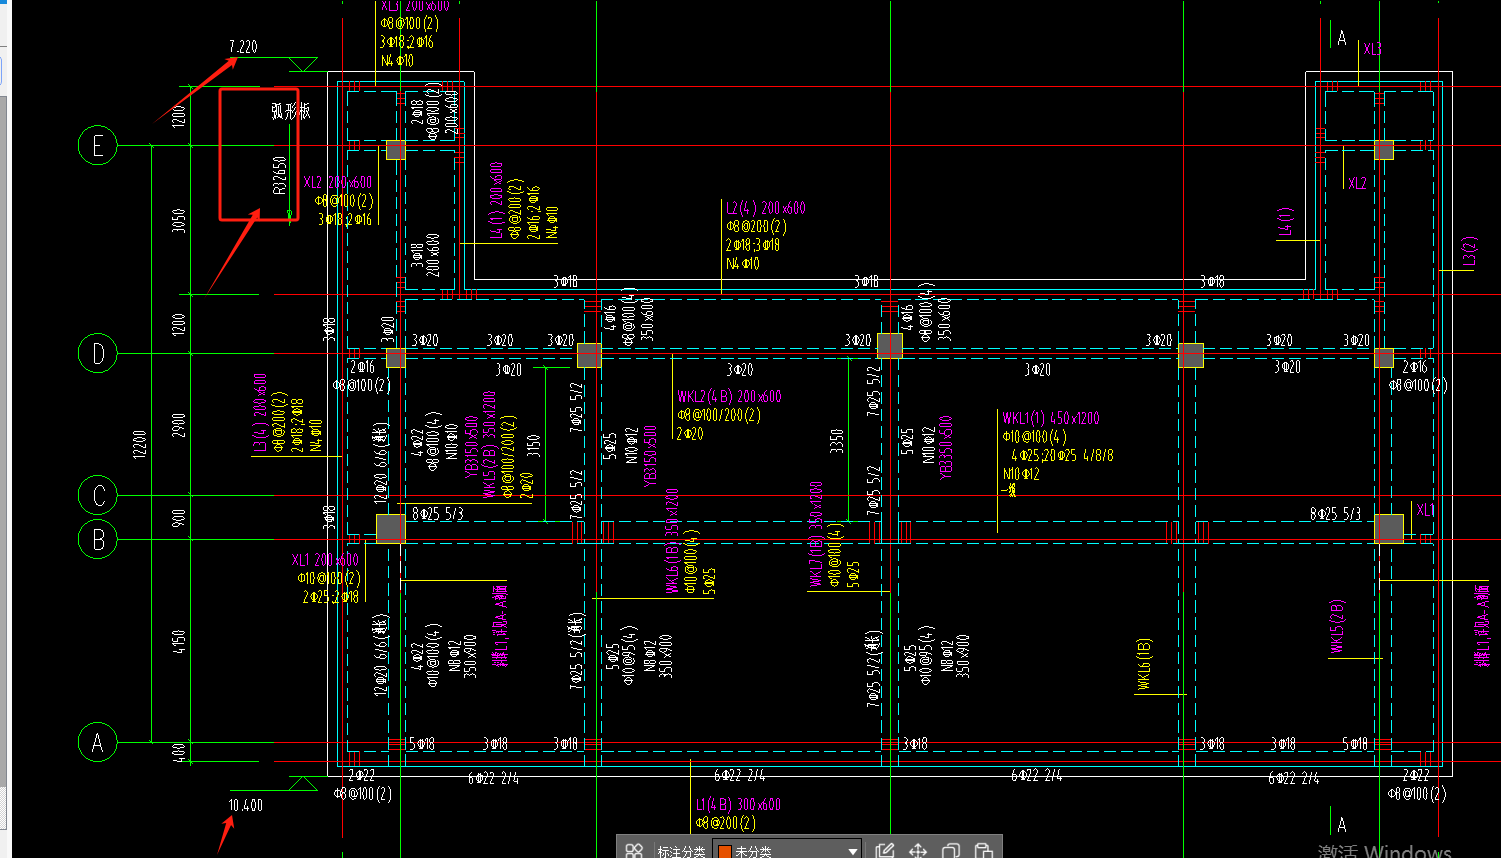The image size is (1501, 858).
Task: Click the orange color swatch beside 未分类
Action: click(x=725, y=852)
